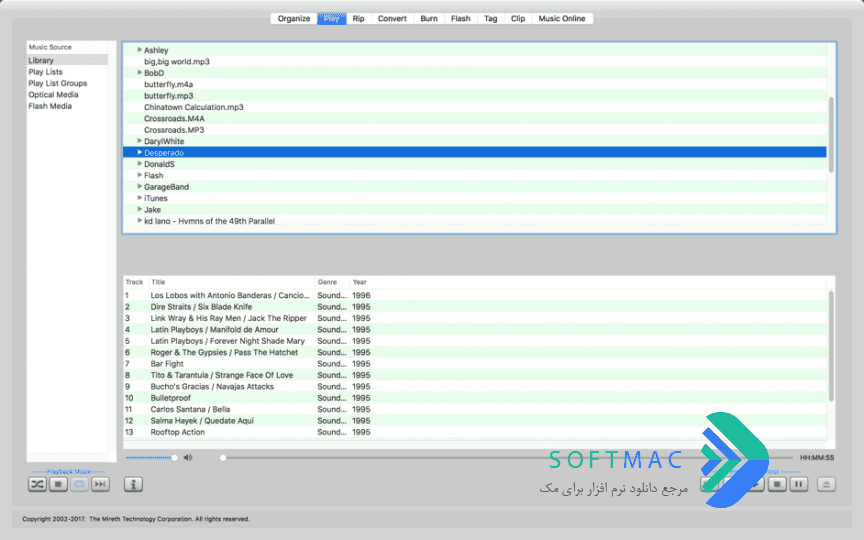Enable shuffle in Playback Mode
Screen dimensions: 864x540
click(37, 484)
